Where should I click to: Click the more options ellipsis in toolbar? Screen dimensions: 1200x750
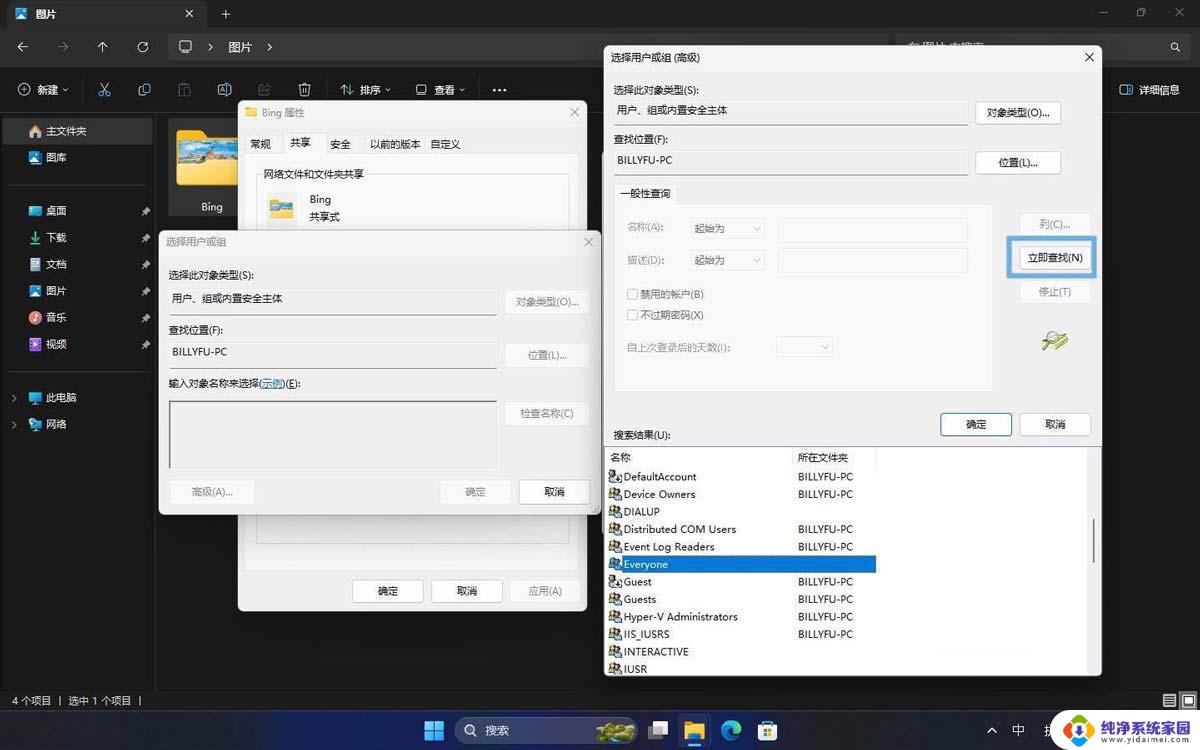(x=500, y=90)
